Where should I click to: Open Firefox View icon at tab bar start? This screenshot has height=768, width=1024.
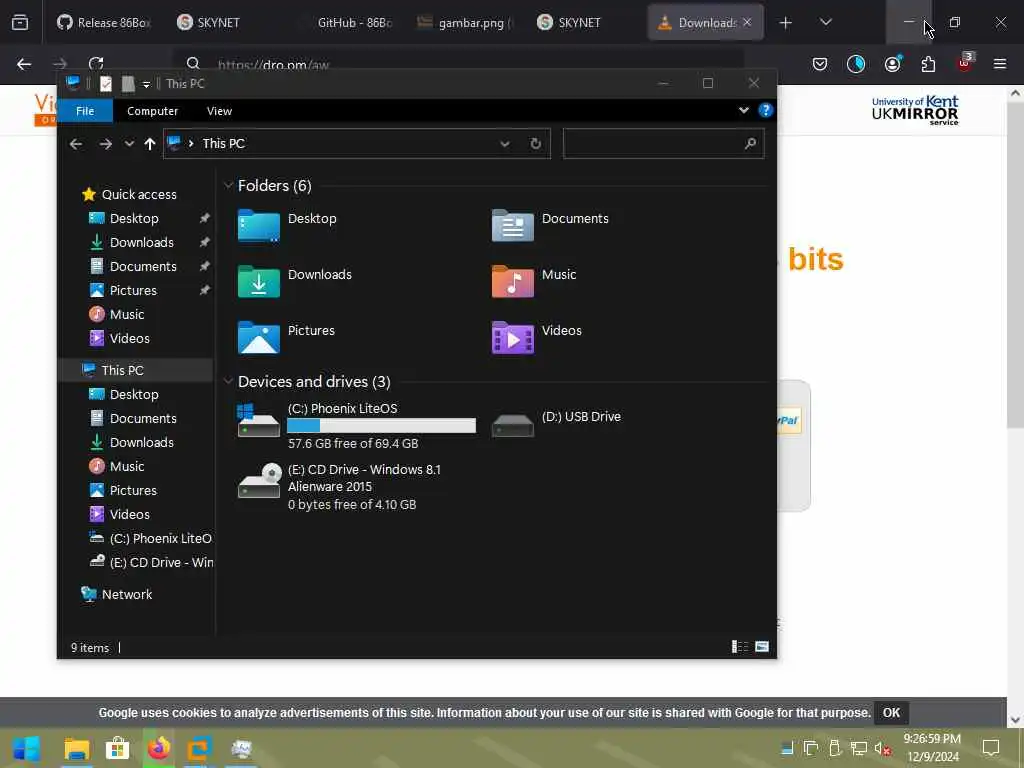20,22
